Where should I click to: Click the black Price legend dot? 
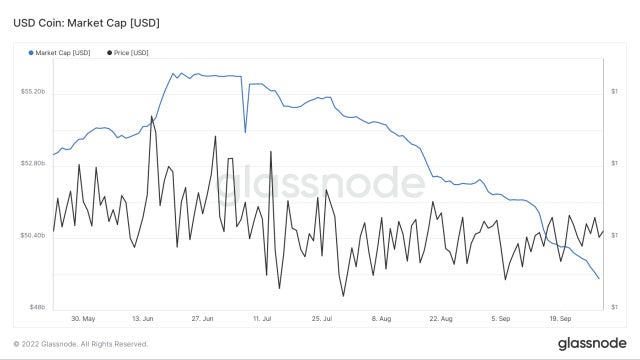[x=109, y=53]
